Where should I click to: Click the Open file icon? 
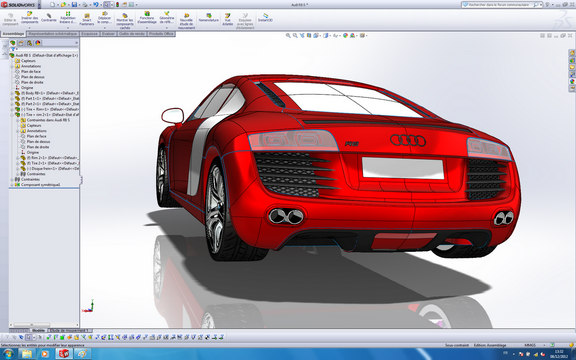tap(63, 4)
